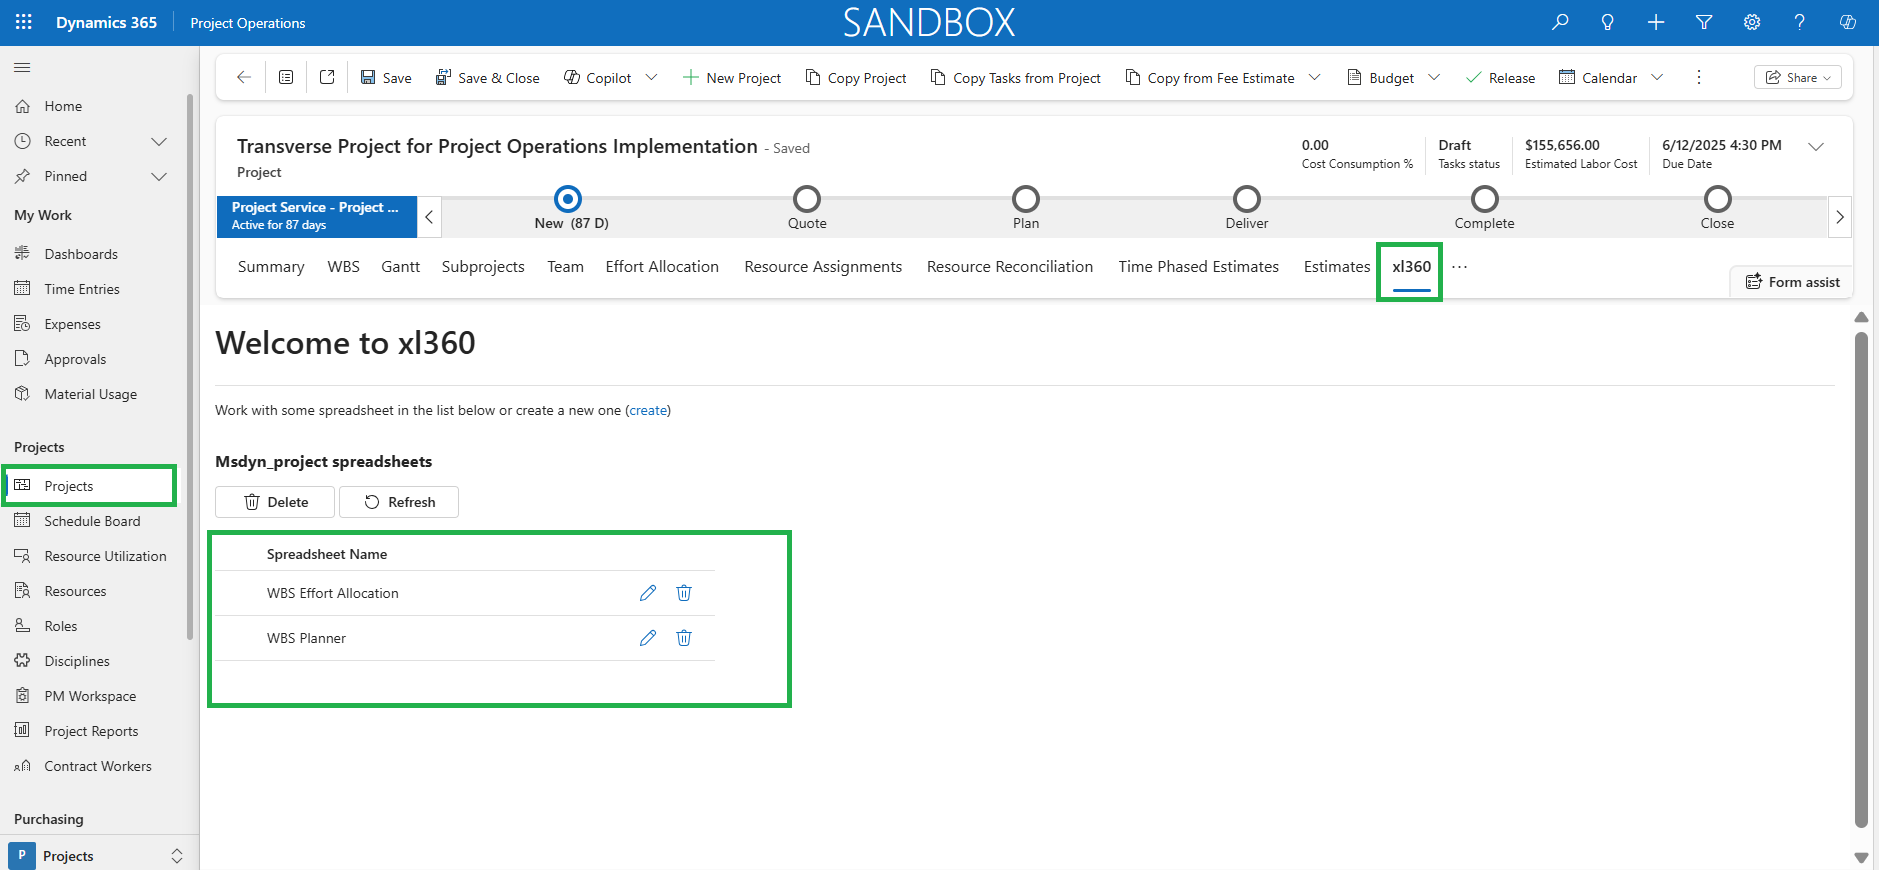This screenshot has height=870, width=1879.
Task: Open the Copilot icon in header
Action: 1848,22
